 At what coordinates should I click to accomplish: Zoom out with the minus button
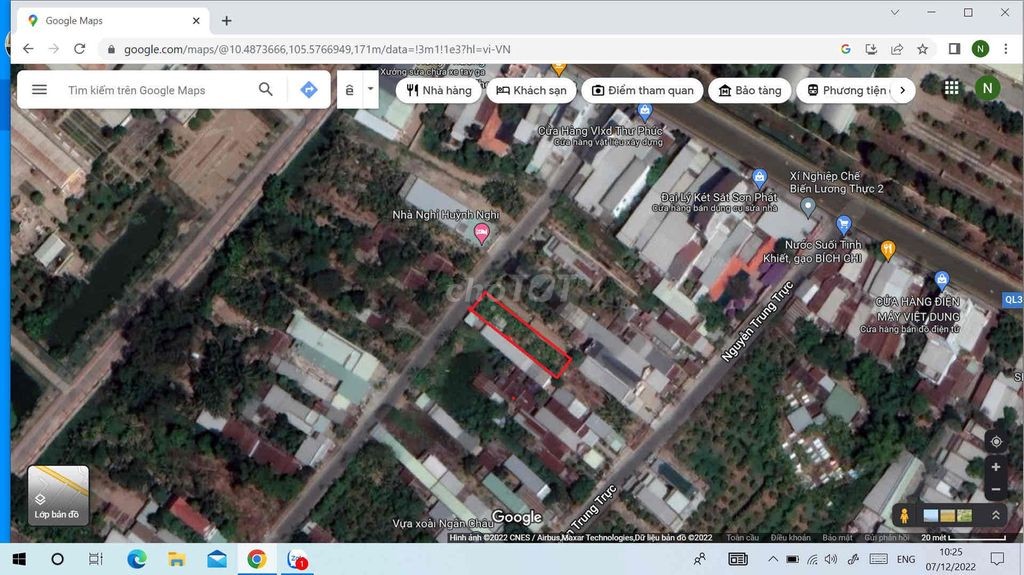pos(996,489)
